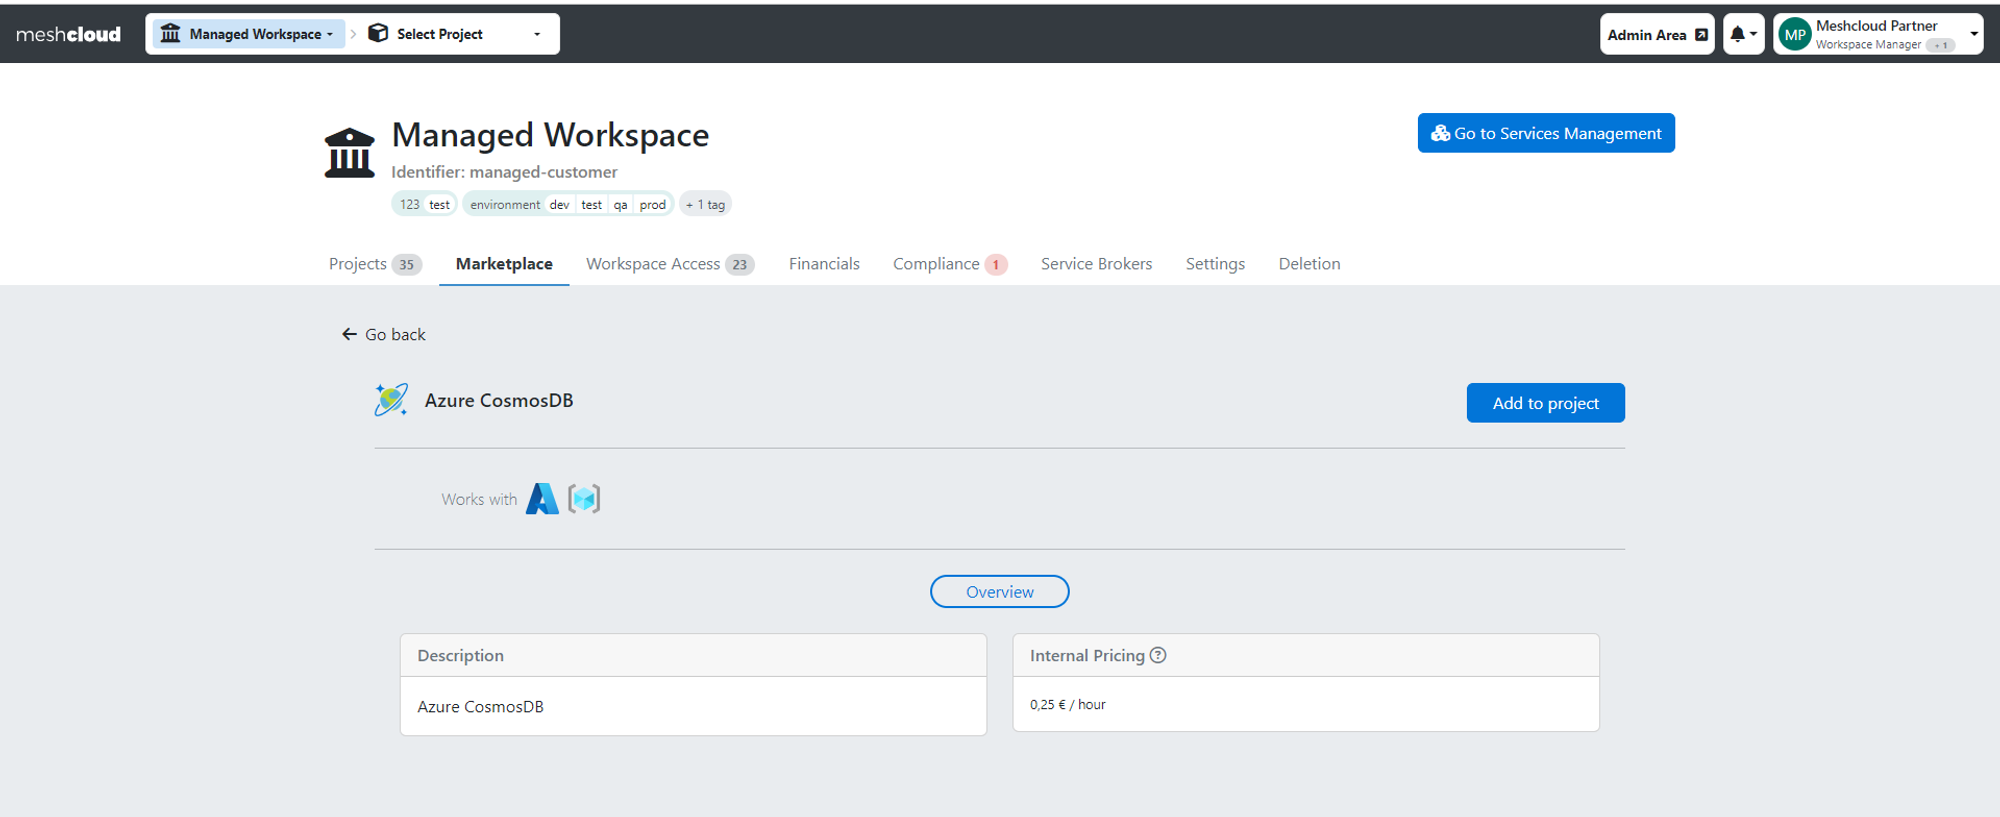Open the Managed Workspace dropdown in header
Screen dimensions: 2000x817
coord(248,34)
